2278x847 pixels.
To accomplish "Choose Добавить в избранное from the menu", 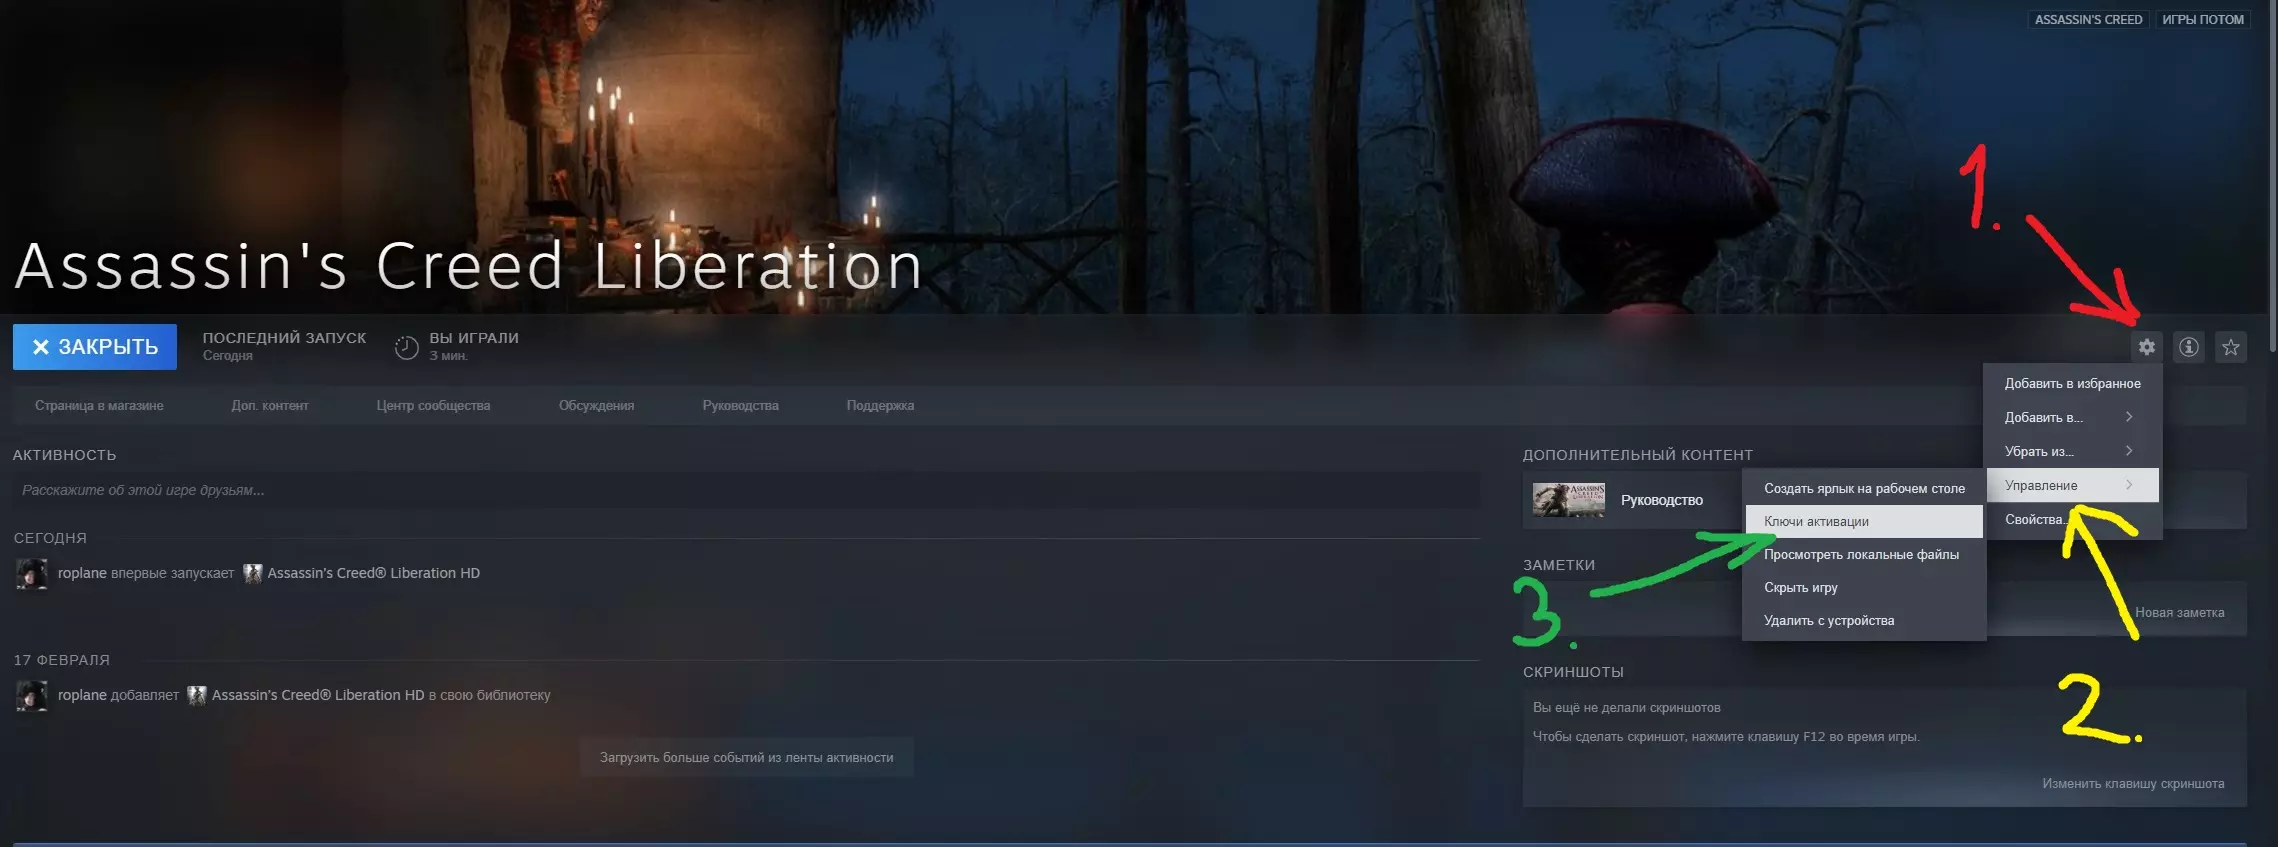I will tap(2073, 384).
